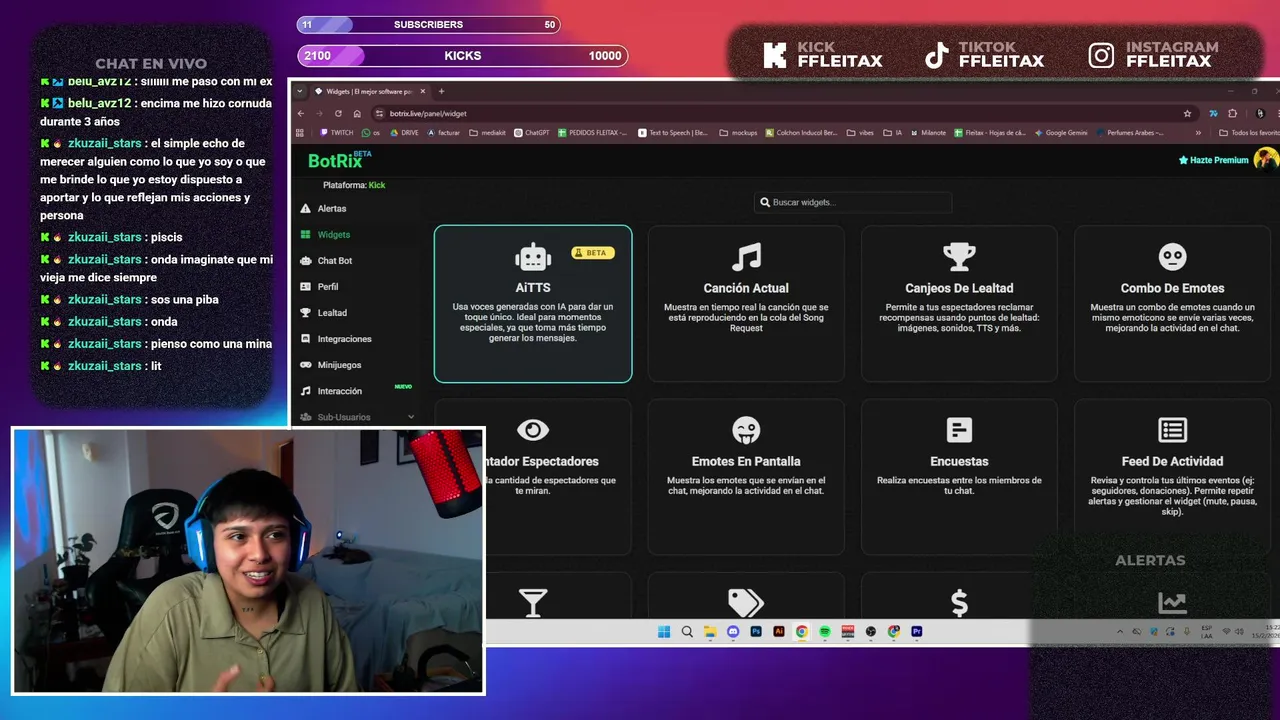The width and height of the screenshot is (1280, 720).
Task: Open Integraciones in the sidebar
Action: point(344,338)
